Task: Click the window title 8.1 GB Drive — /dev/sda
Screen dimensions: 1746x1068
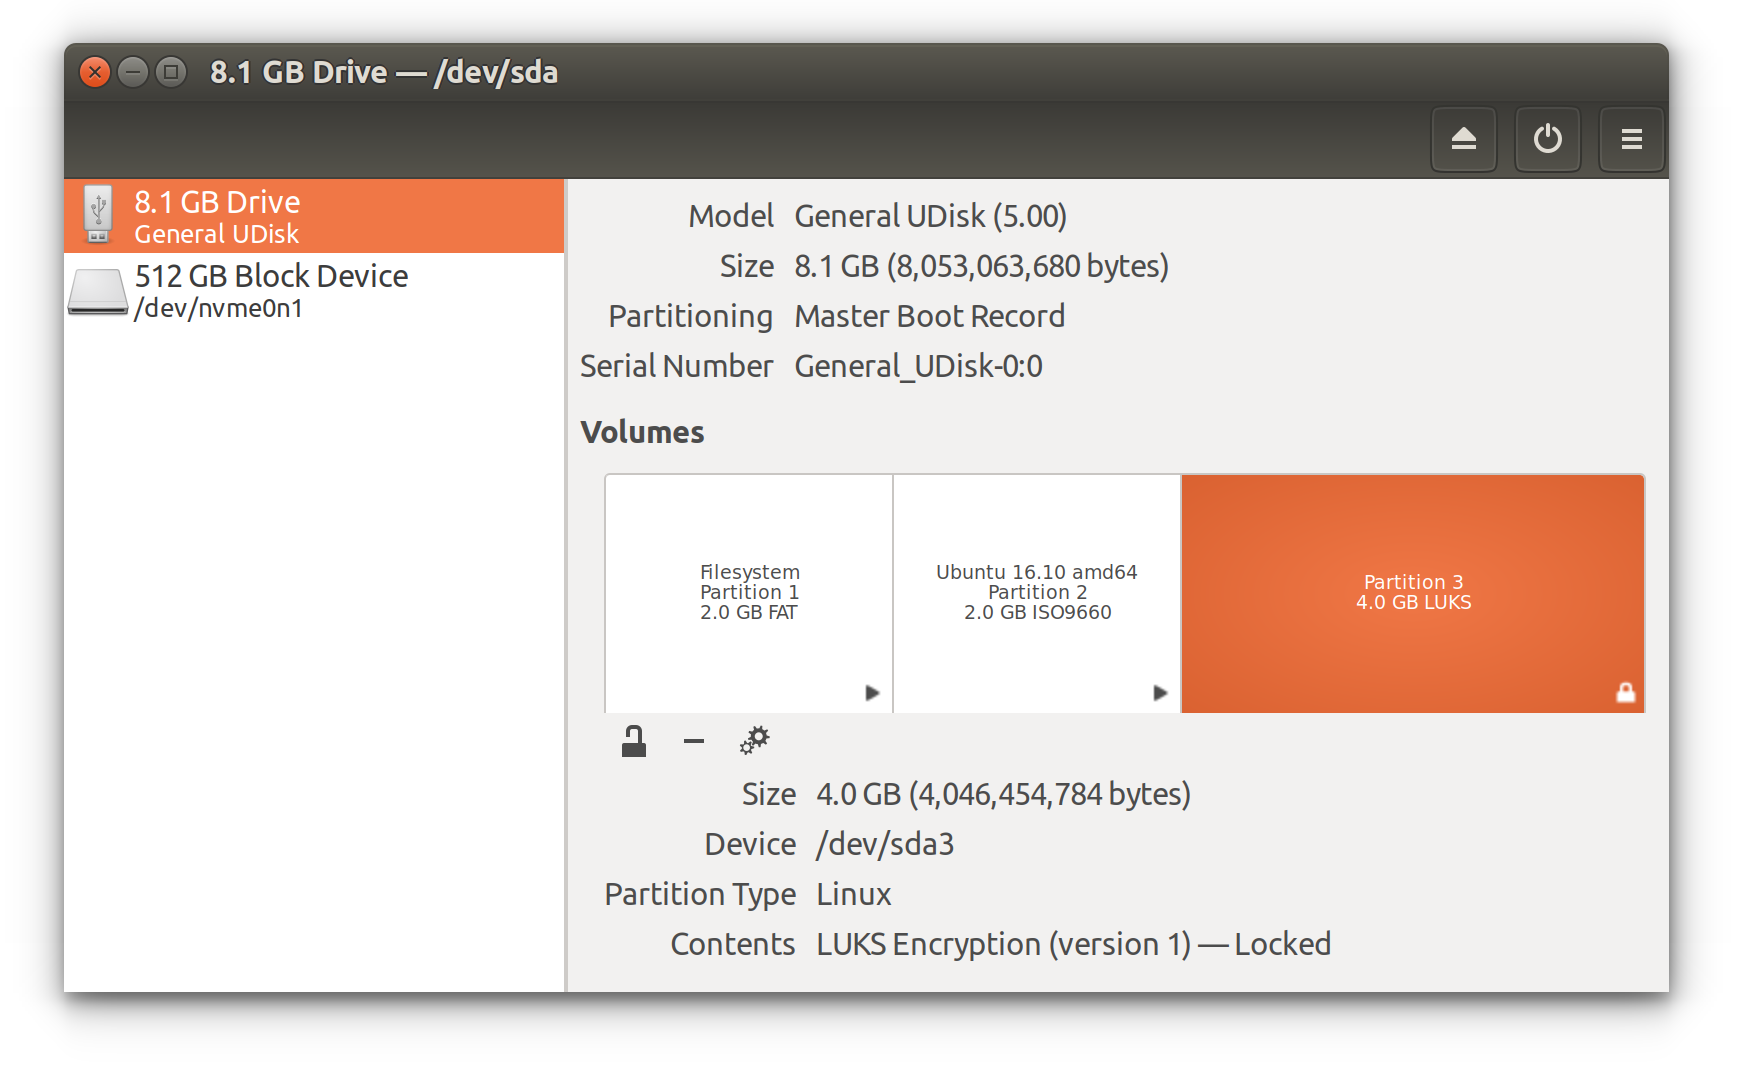Action: click(384, 73)
